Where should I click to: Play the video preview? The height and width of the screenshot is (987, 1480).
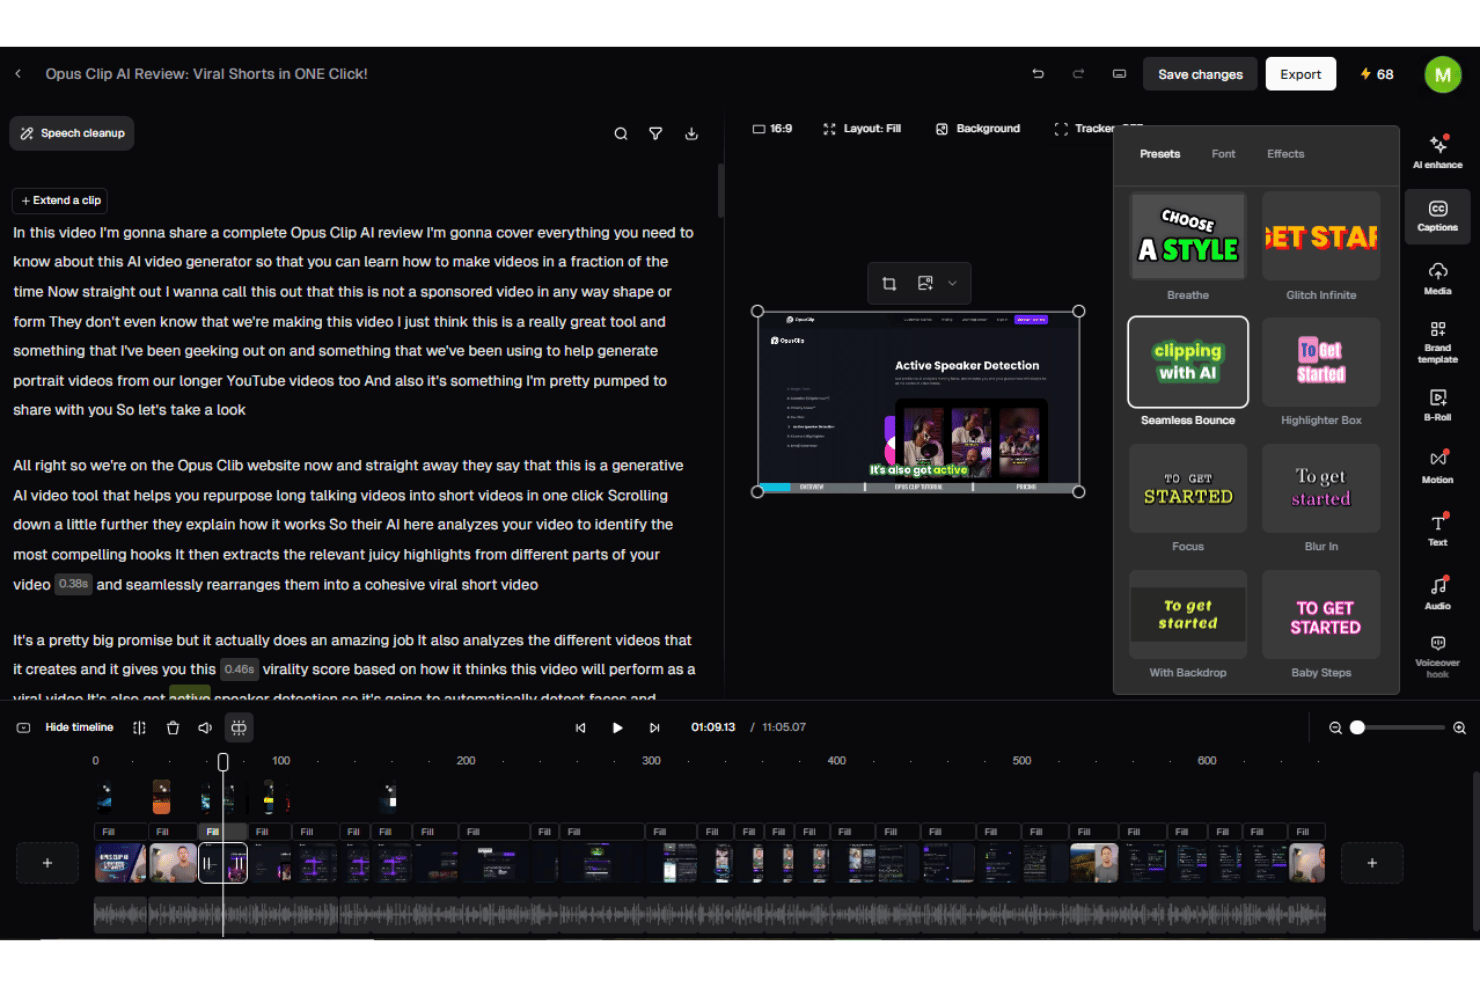pos(617,728)
